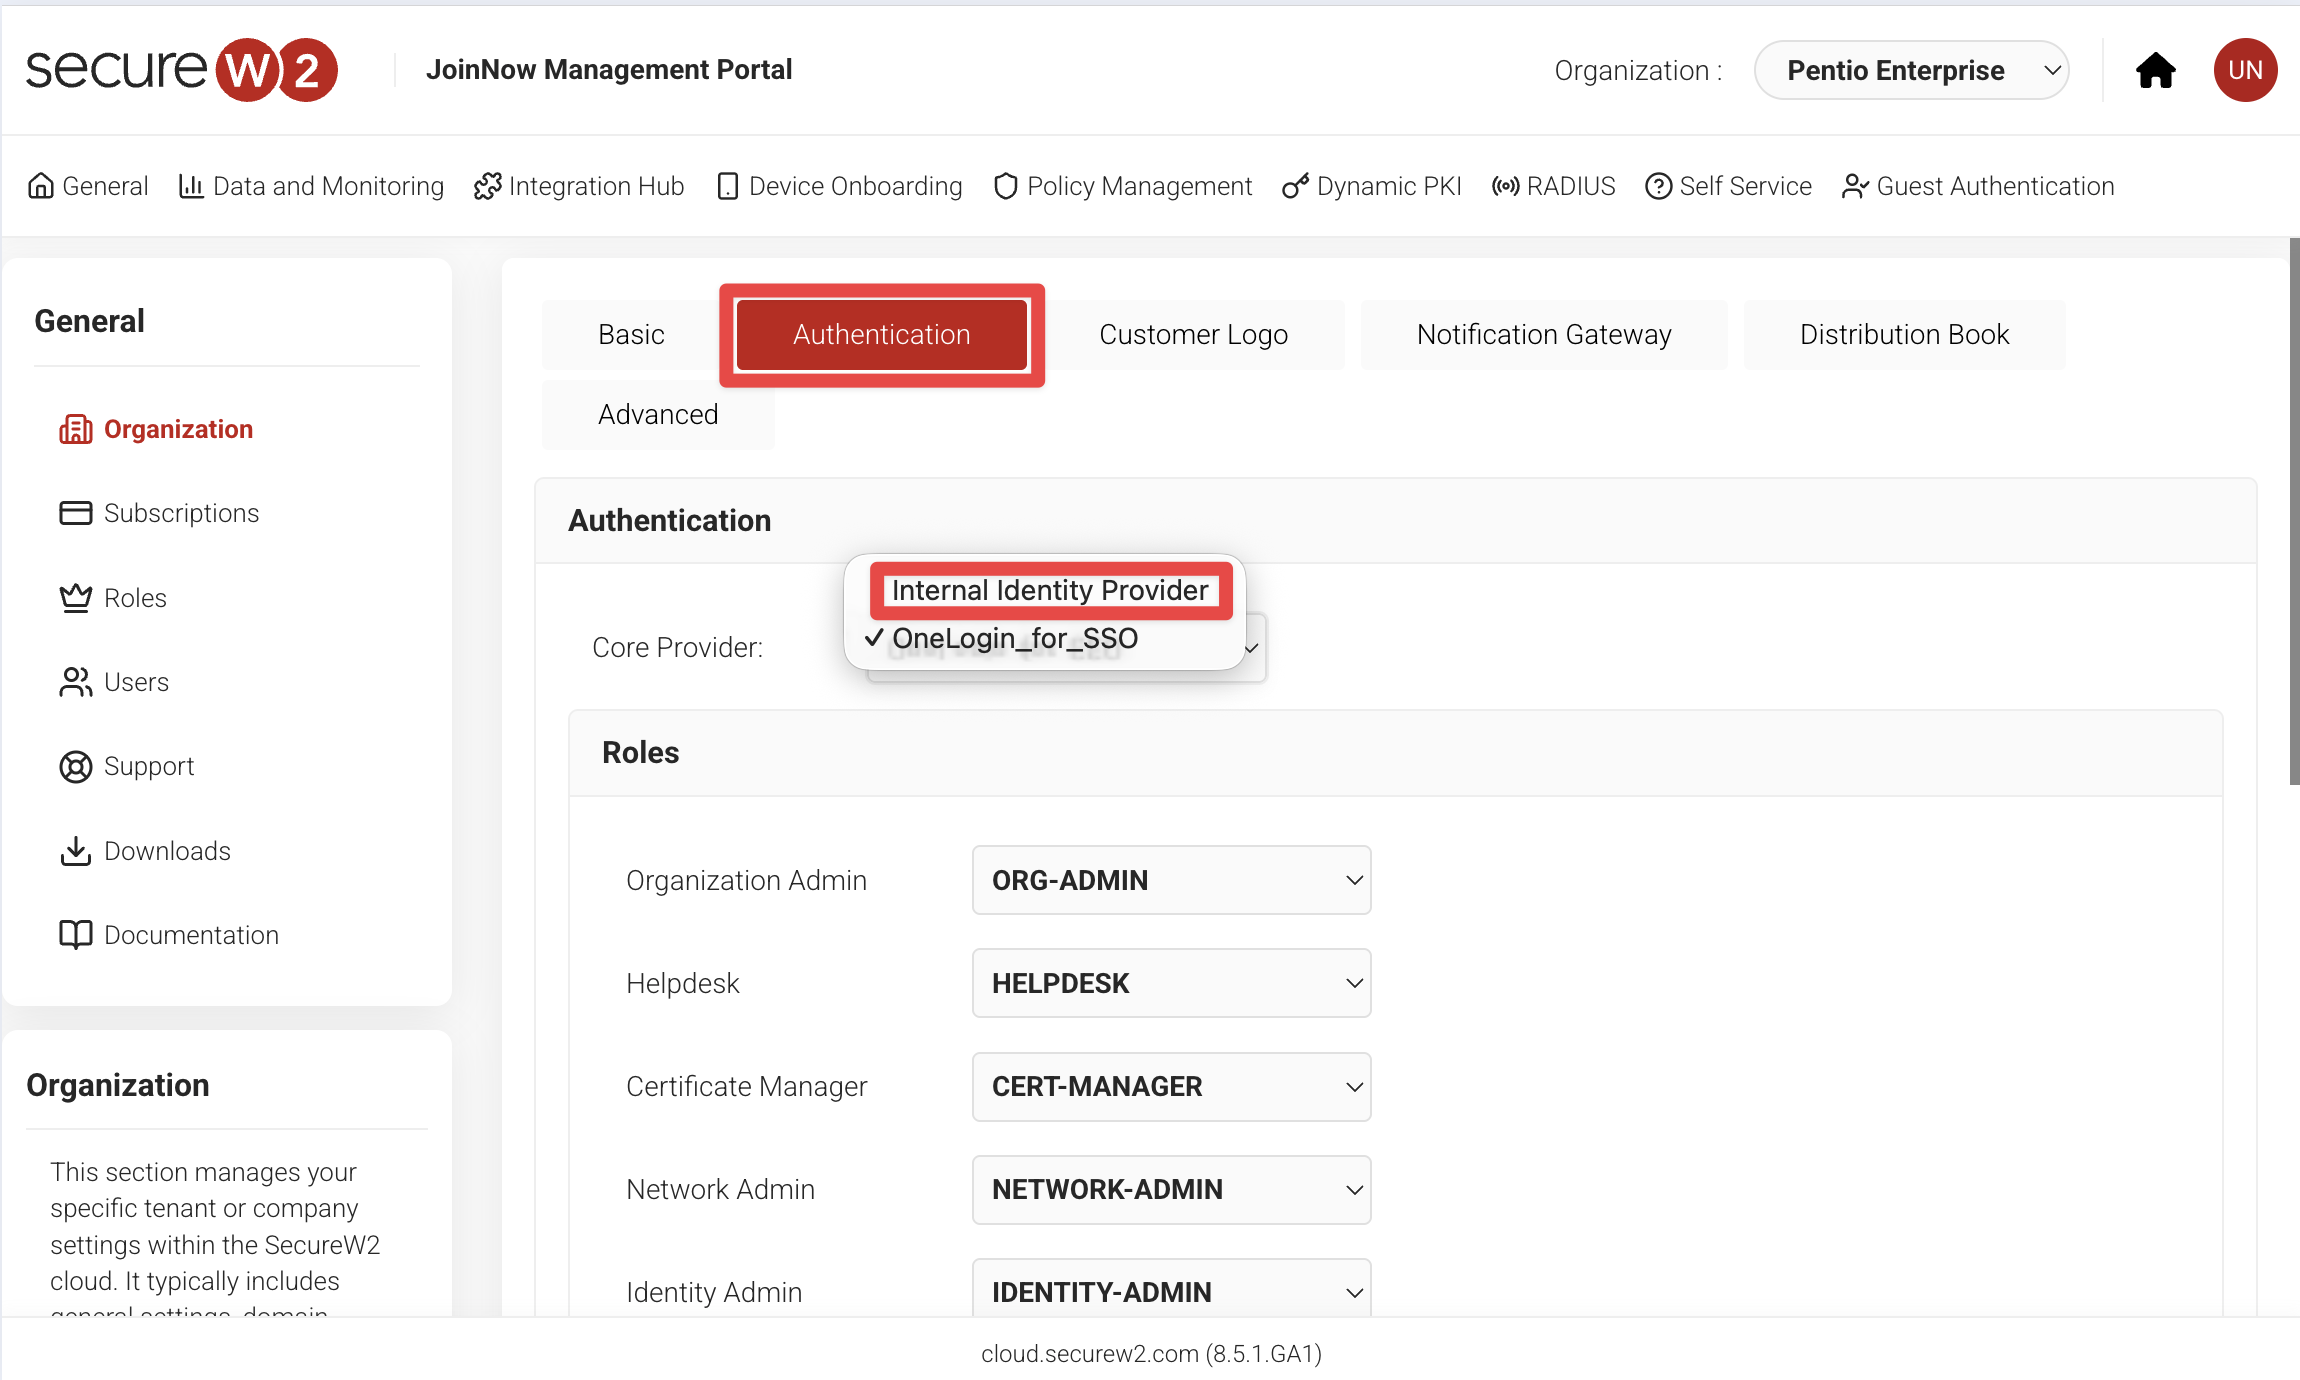Switch to the Customer Logo tab
The height and width of the screenshot is (1380, 2300).
click(1194, 334)
